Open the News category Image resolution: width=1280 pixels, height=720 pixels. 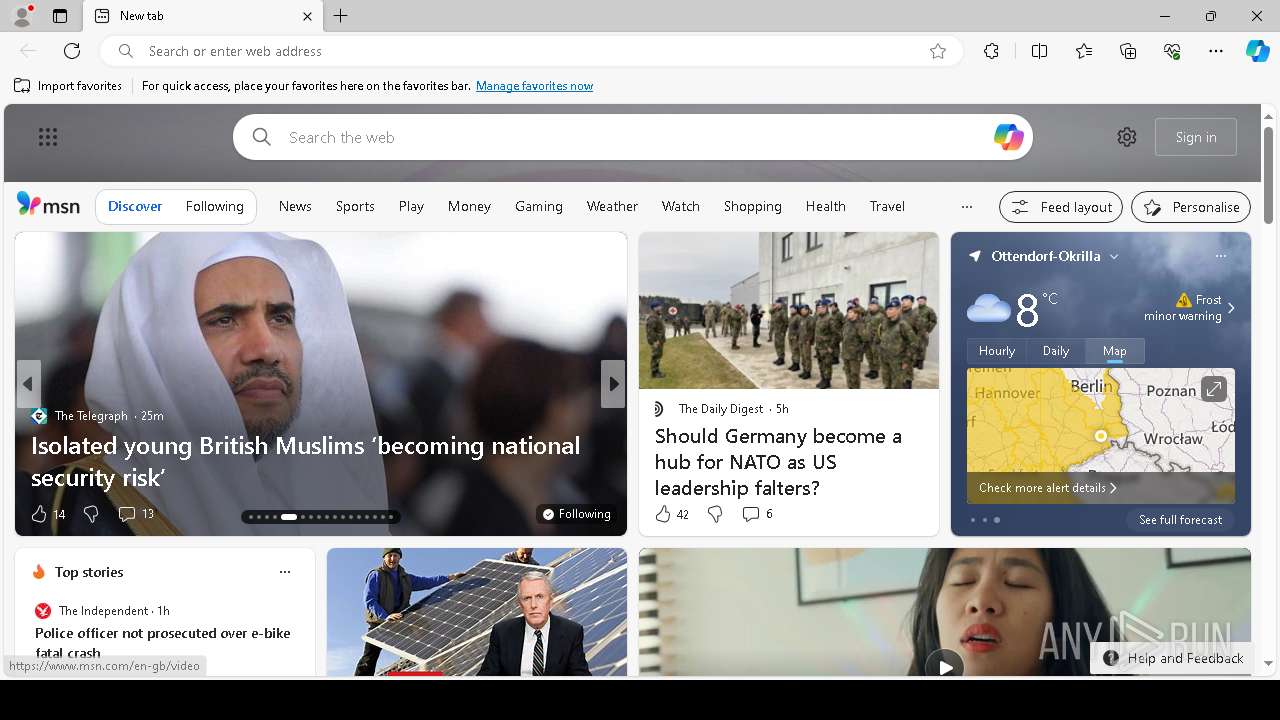(x=295, y=207)
